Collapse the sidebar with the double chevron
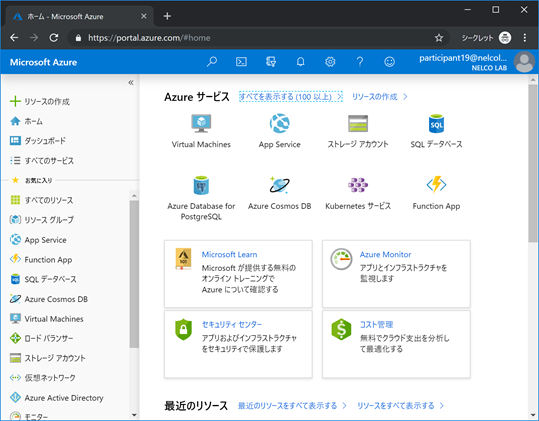The height and width of the screenshot is (421, 539). pyautogui.click(x=131, y=82)
